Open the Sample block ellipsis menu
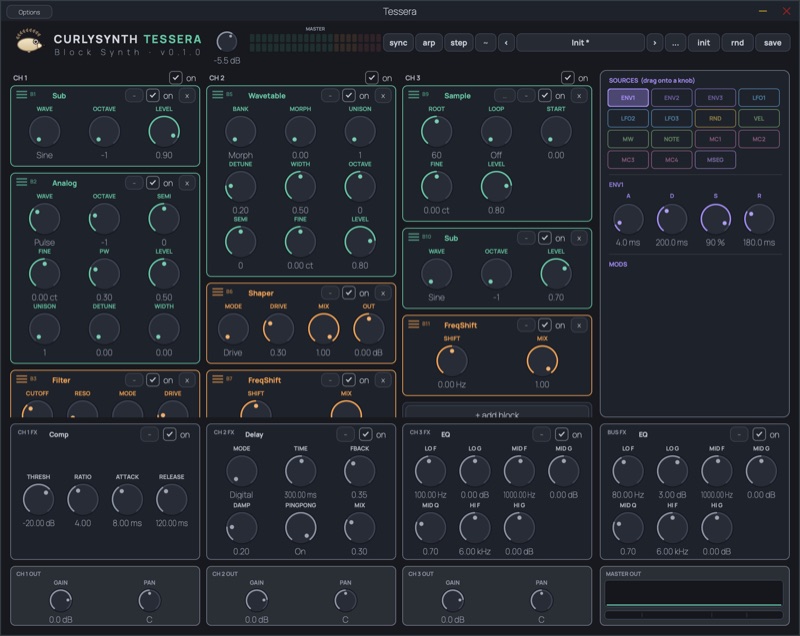 (x=505, y=95)
